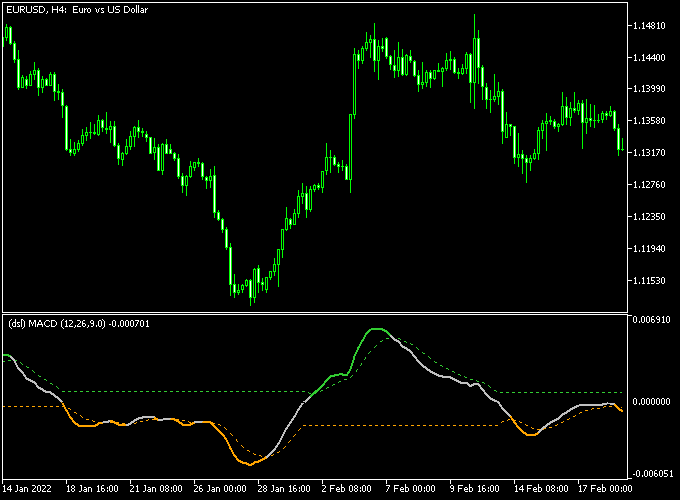The height and width of the screenshot is (500, 680).
Task: Click the MACD line's green peak
Action: 377,330
